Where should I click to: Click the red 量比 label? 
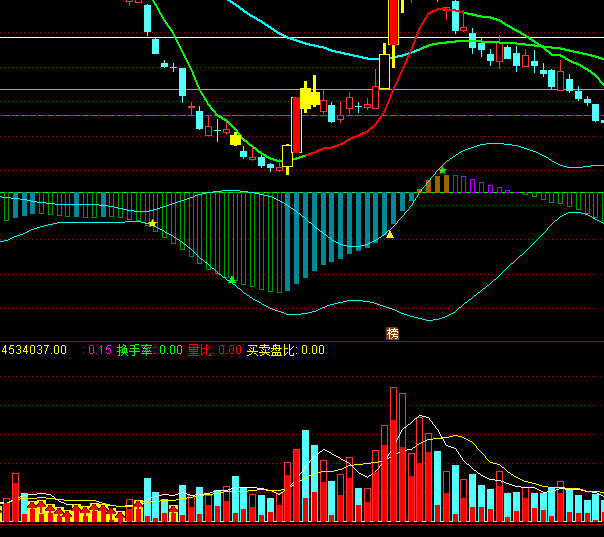tap(200, 350)
